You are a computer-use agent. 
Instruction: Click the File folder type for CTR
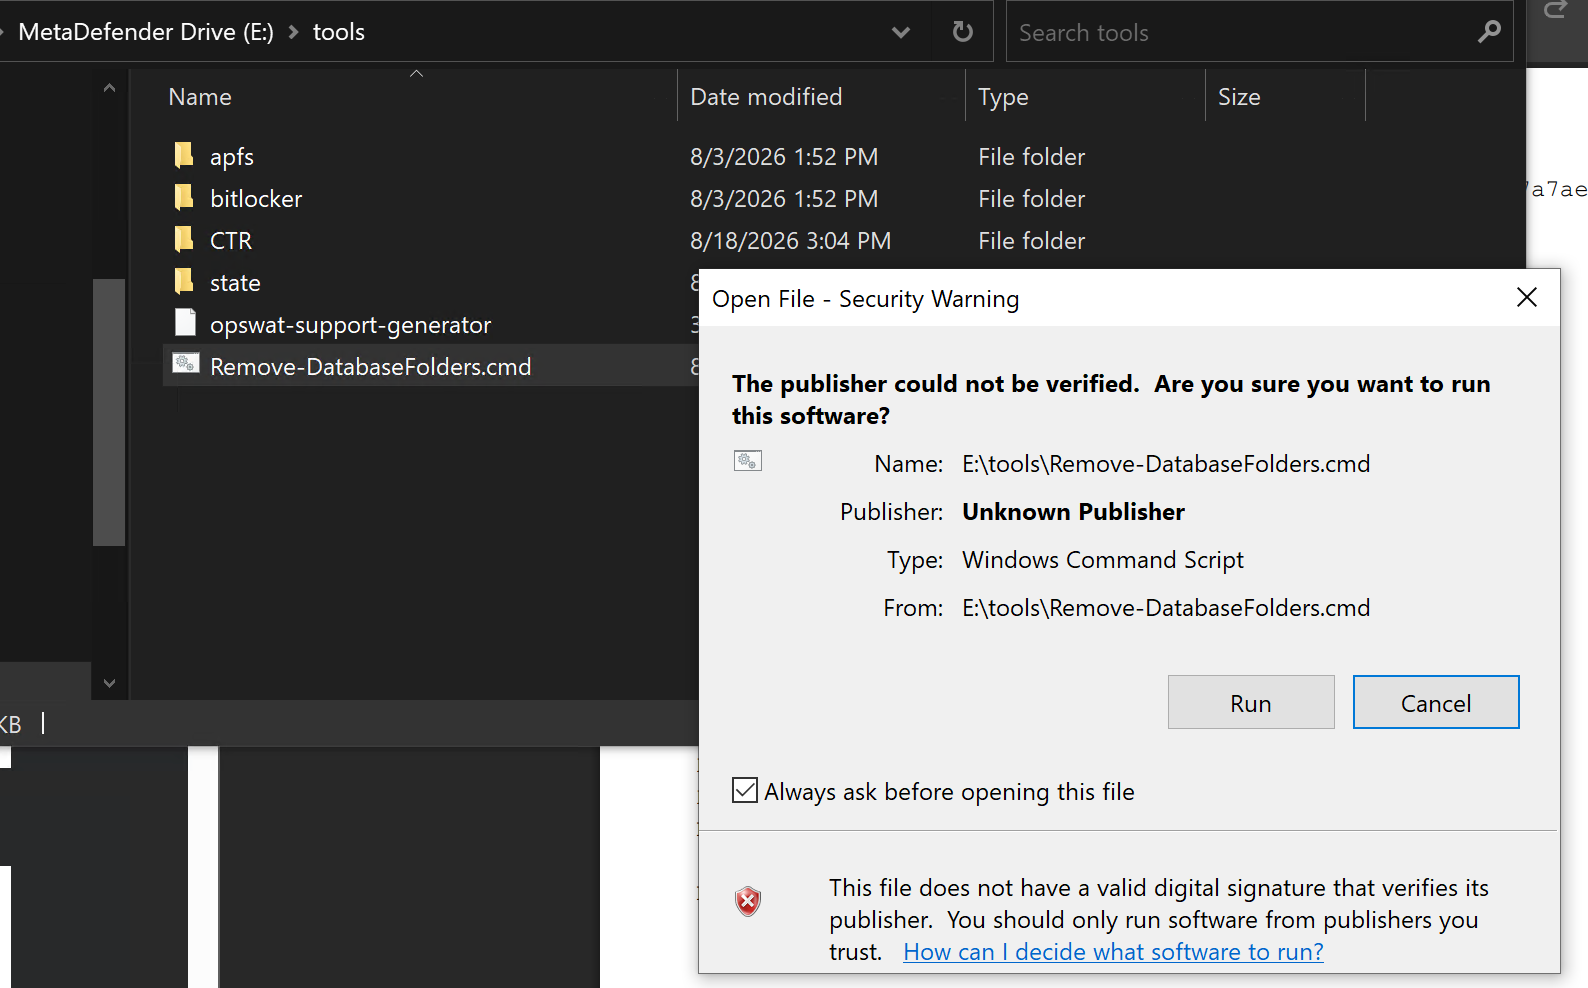click(x=1031, y=241)
